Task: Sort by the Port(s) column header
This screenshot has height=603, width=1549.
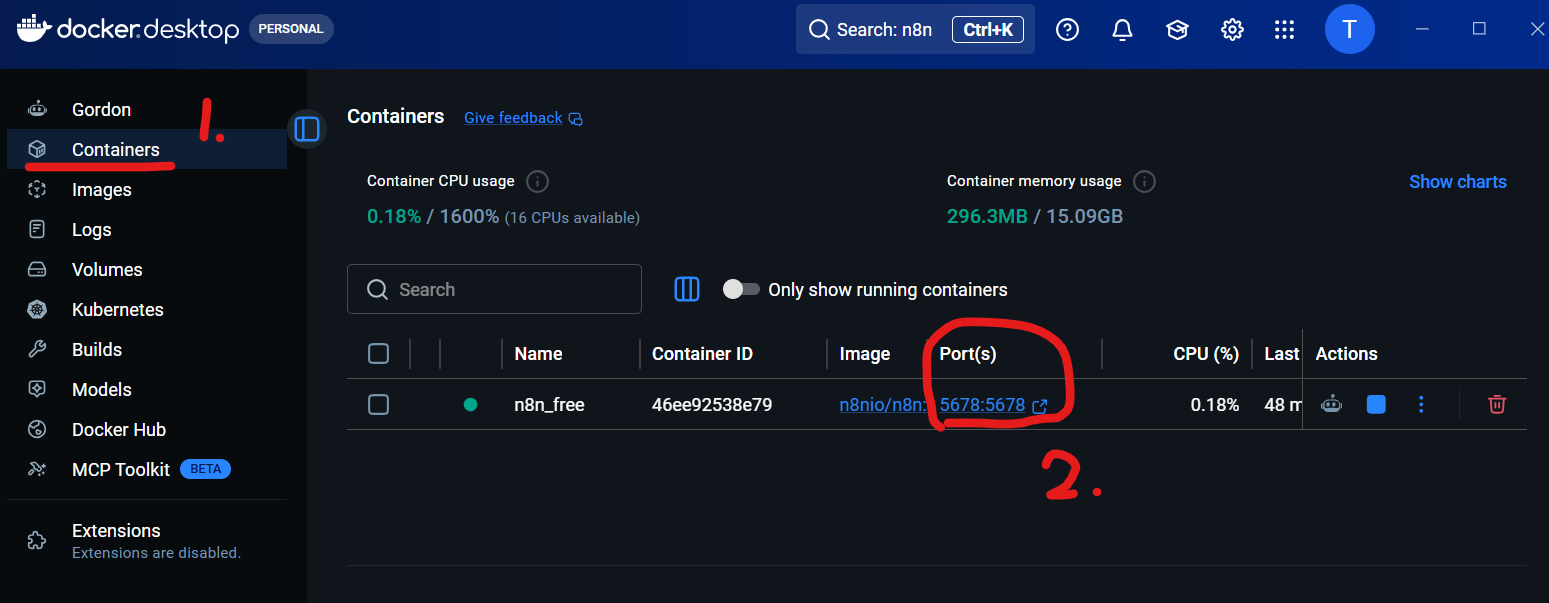Action: [968, 354]
